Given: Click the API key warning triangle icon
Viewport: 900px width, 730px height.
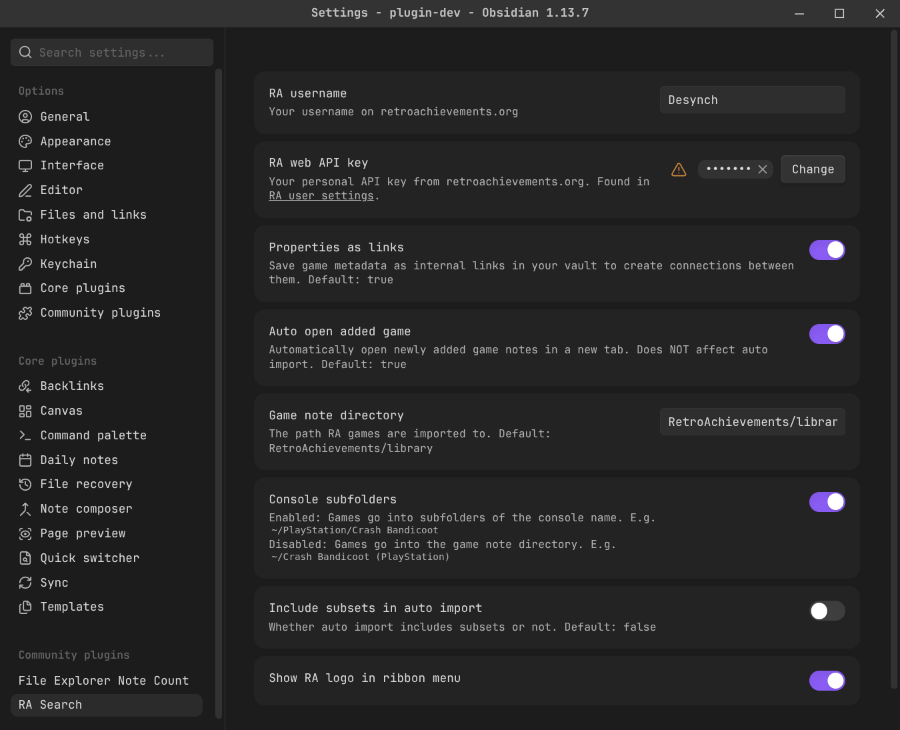Looking at the screenshot, I should coord(679,169).
